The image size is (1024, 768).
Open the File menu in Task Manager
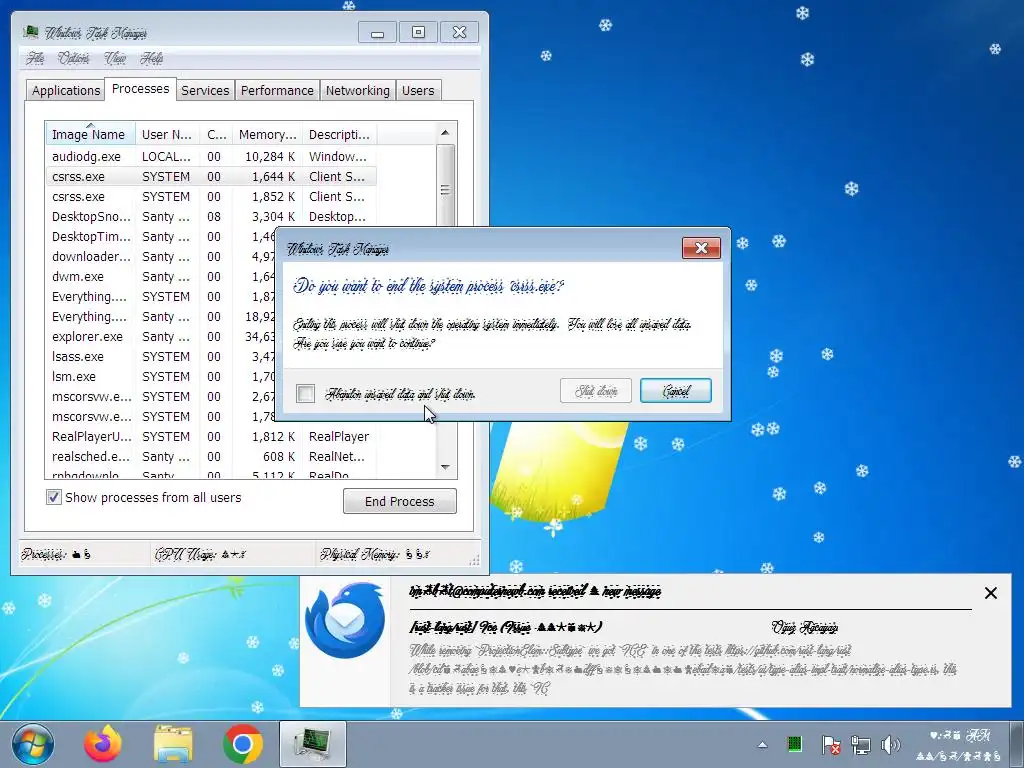point(35,58)
